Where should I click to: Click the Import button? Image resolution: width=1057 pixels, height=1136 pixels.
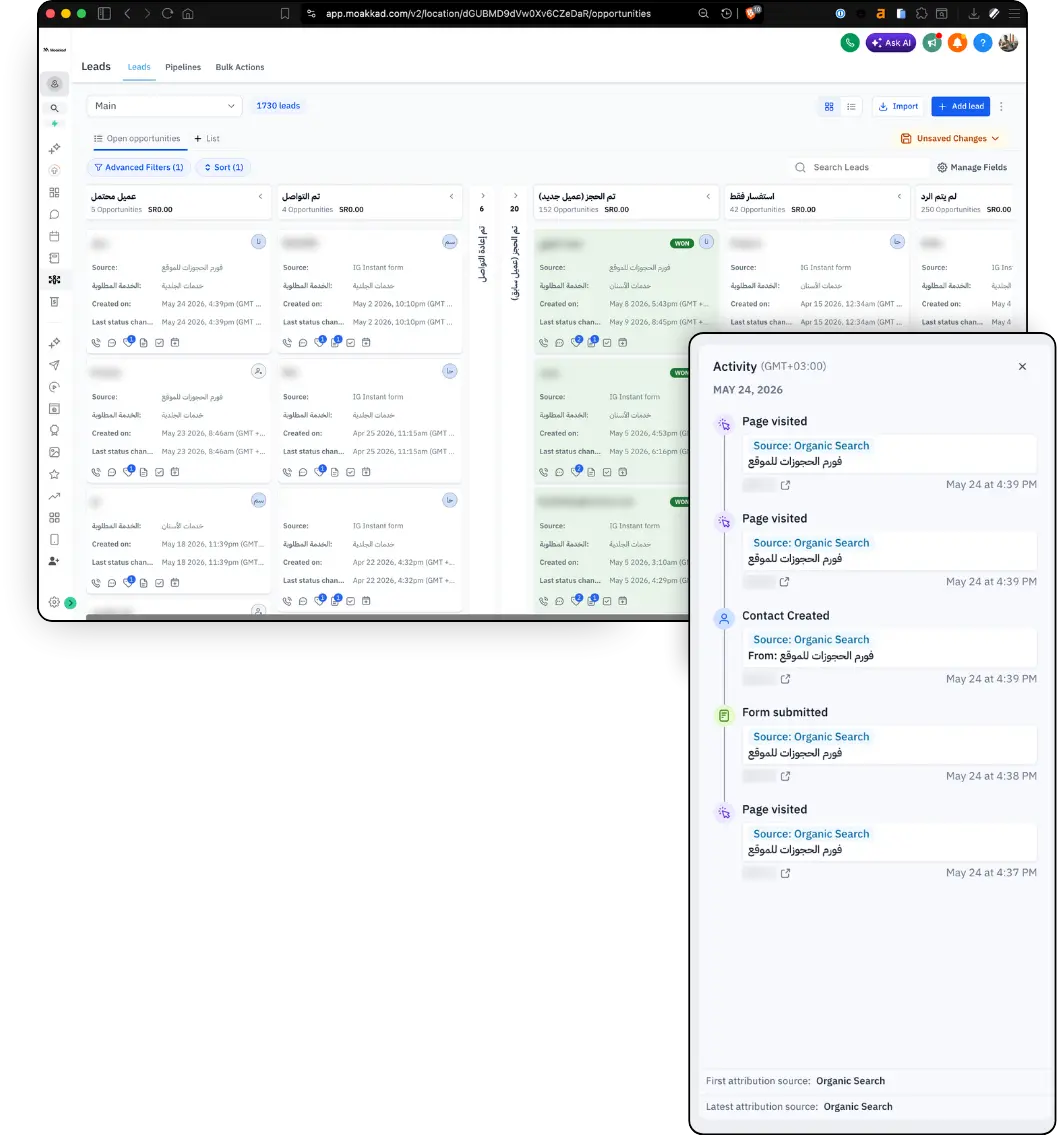(898, 106)
